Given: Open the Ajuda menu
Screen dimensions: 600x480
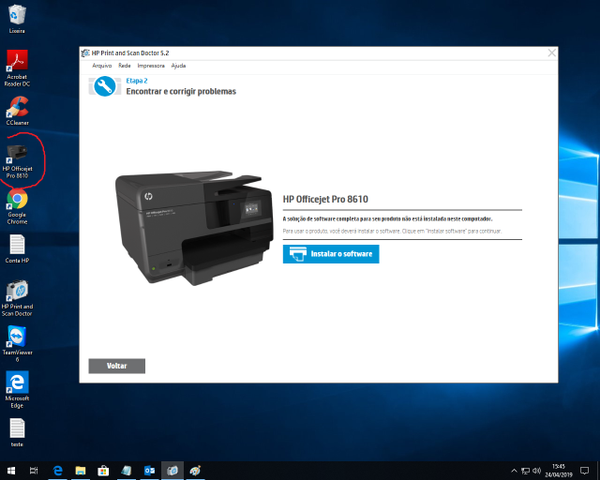Looking at the screenshot, I should click(178, 66).
